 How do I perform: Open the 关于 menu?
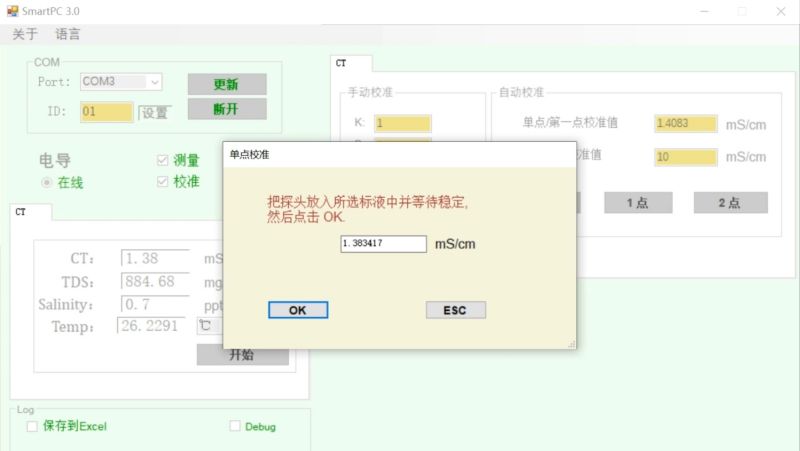tap(25, 34)
